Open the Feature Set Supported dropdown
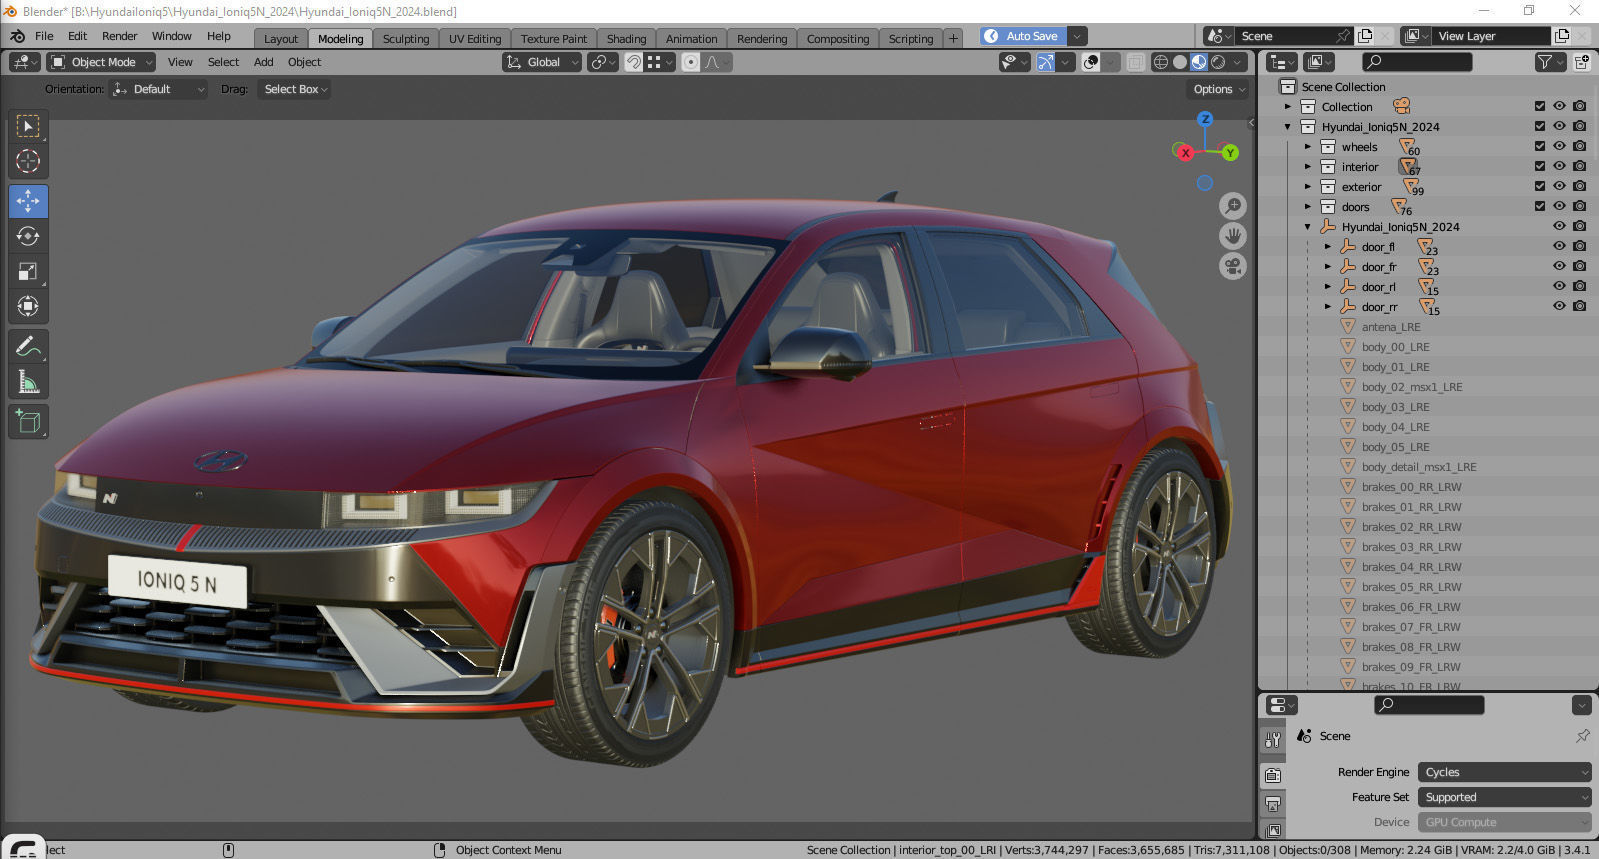 [x=1504, y=797]
